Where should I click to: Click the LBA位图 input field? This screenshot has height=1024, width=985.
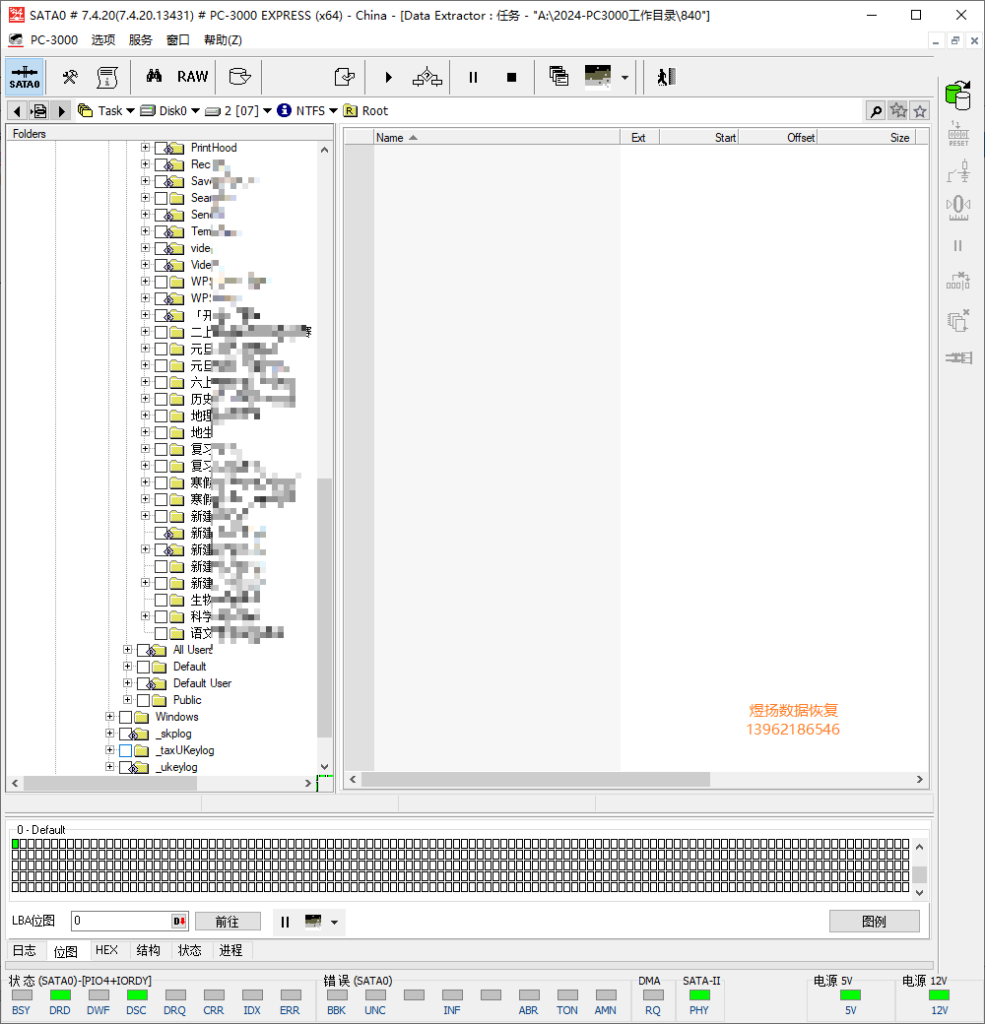pyautogui.click(x=129, y=921)
